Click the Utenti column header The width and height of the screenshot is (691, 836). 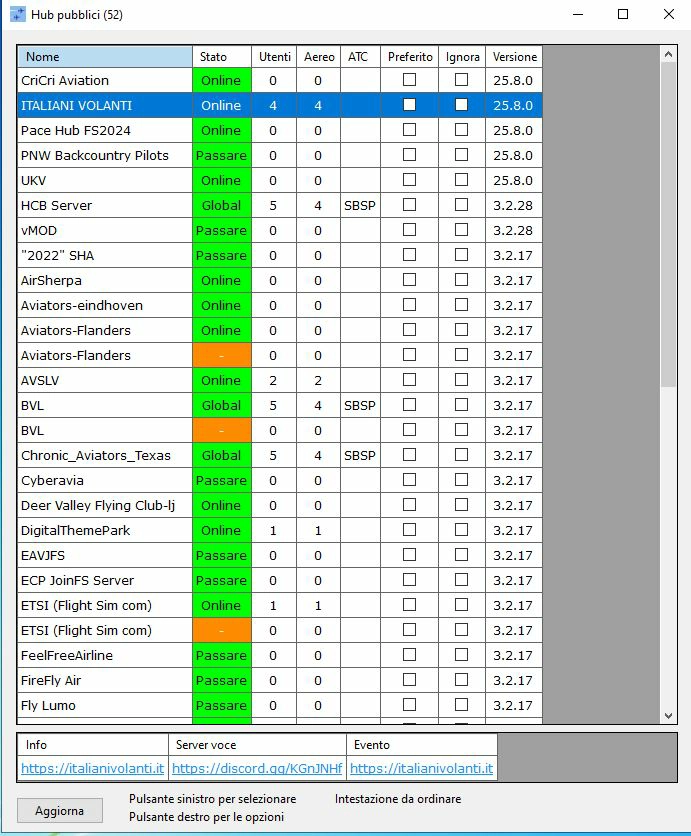(x=274, y=57)
